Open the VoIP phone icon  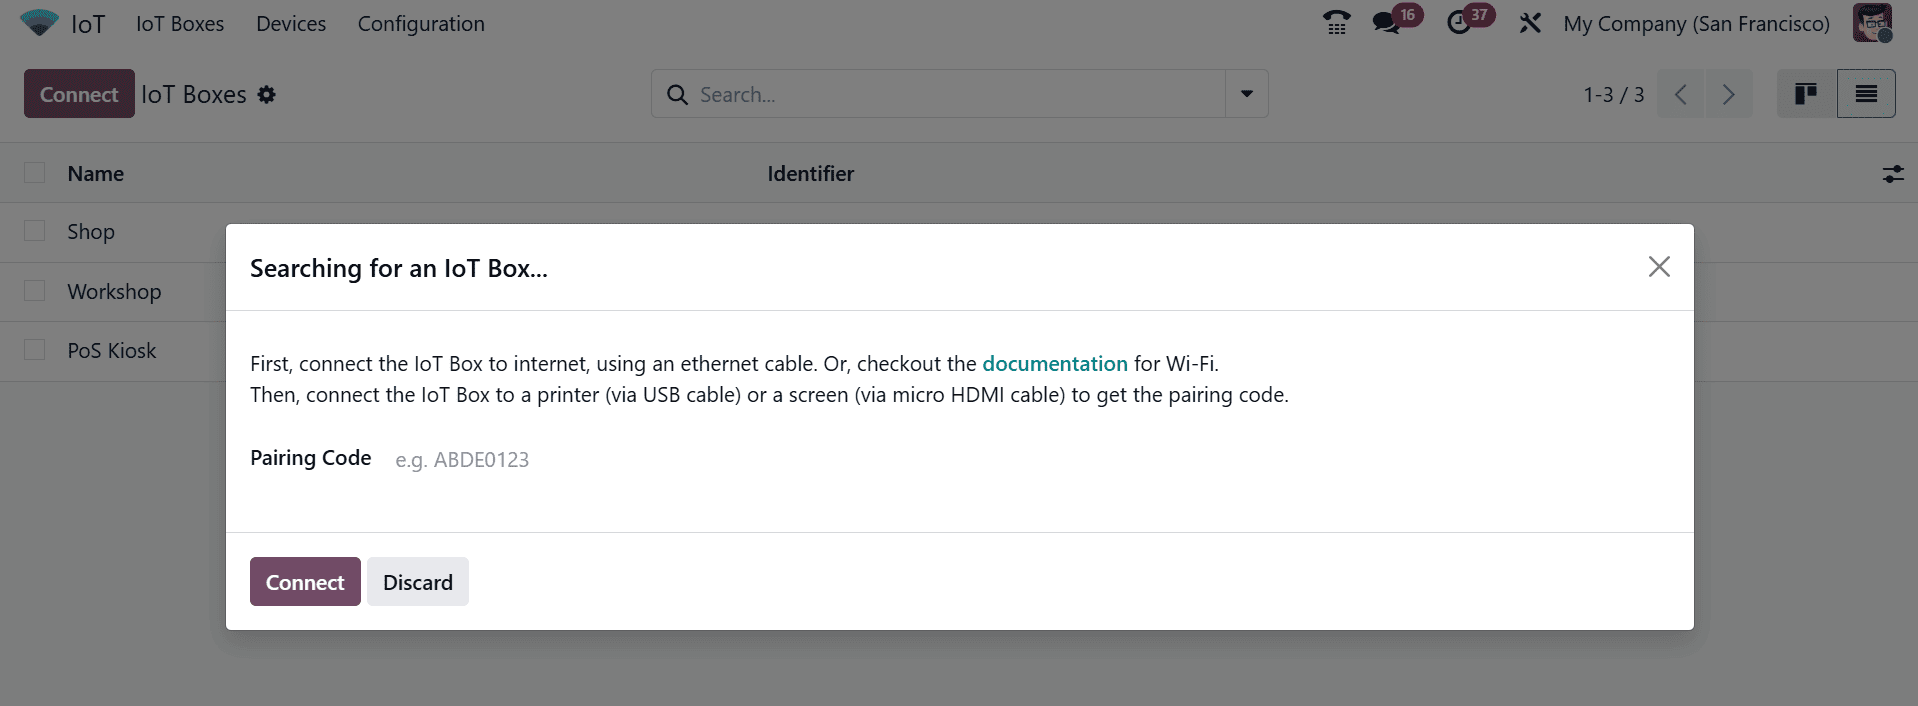1336,23
